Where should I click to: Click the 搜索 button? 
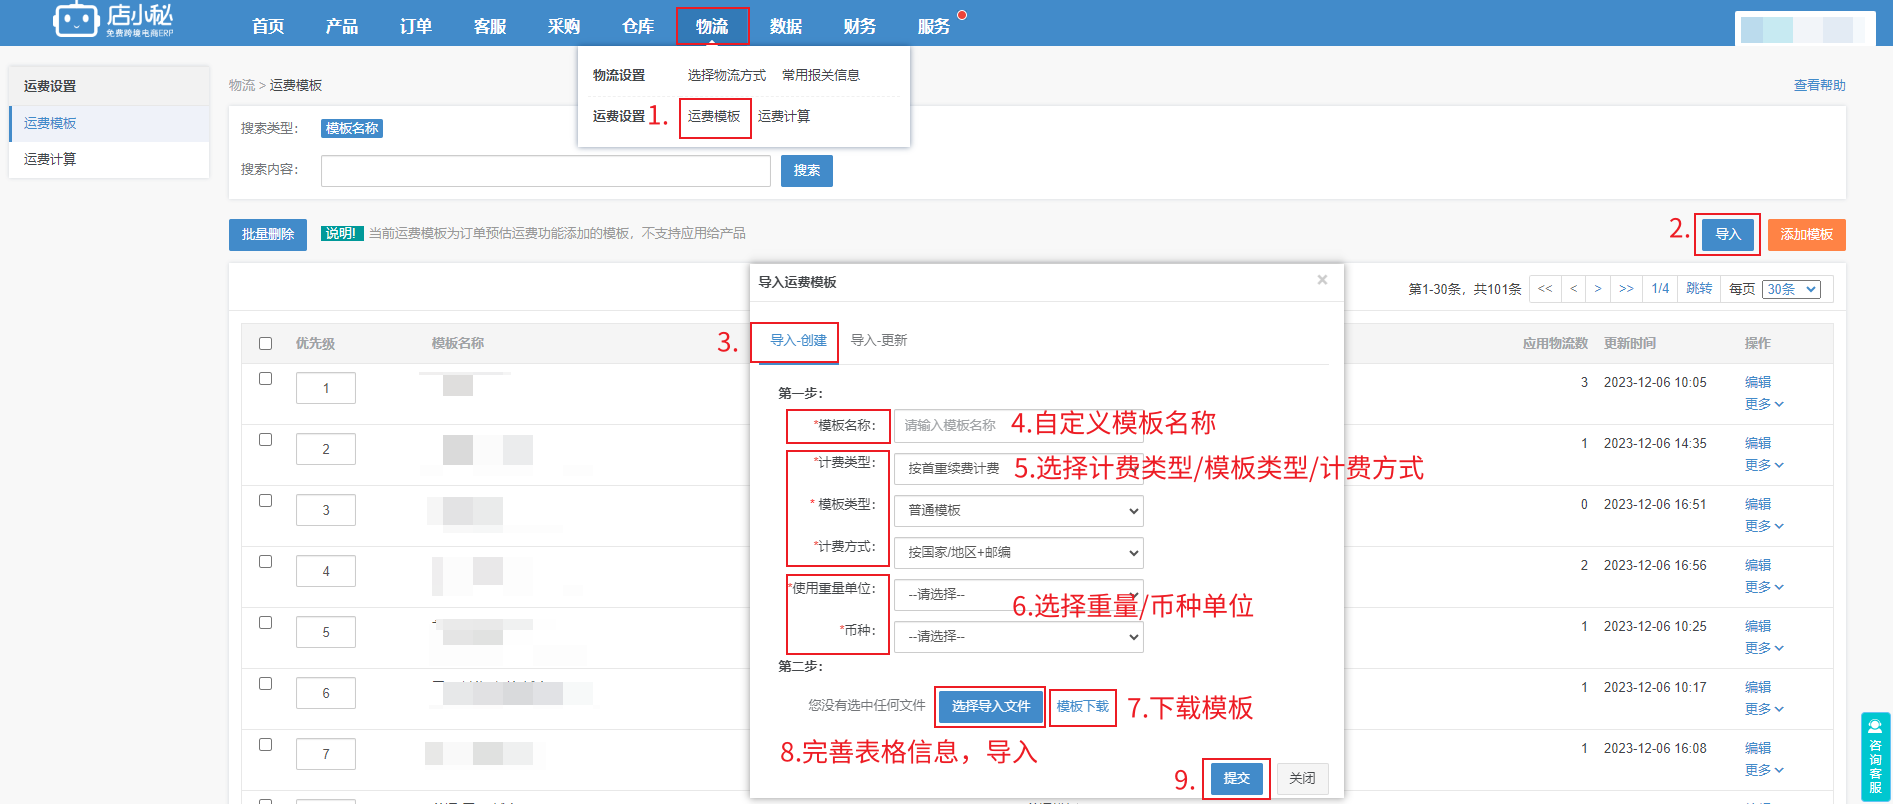(x=807, y=171)
